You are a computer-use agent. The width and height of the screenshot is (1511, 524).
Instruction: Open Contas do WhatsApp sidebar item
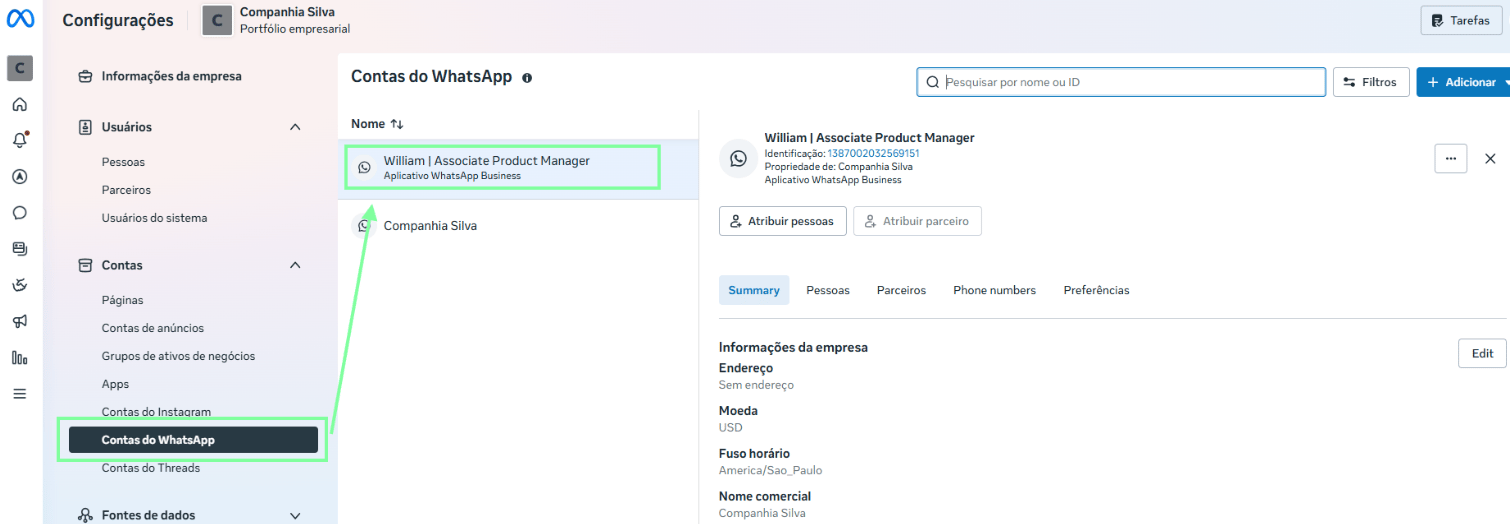[x=193, y=440]
